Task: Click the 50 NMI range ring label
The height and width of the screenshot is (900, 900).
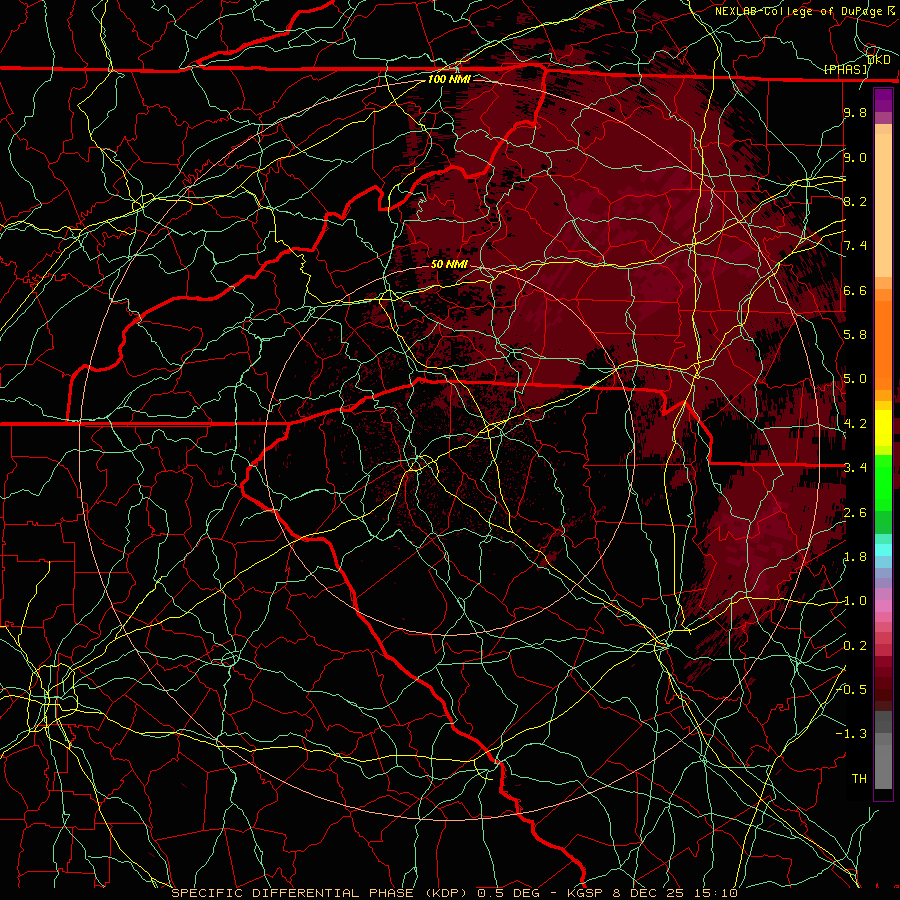Action: 449,264
